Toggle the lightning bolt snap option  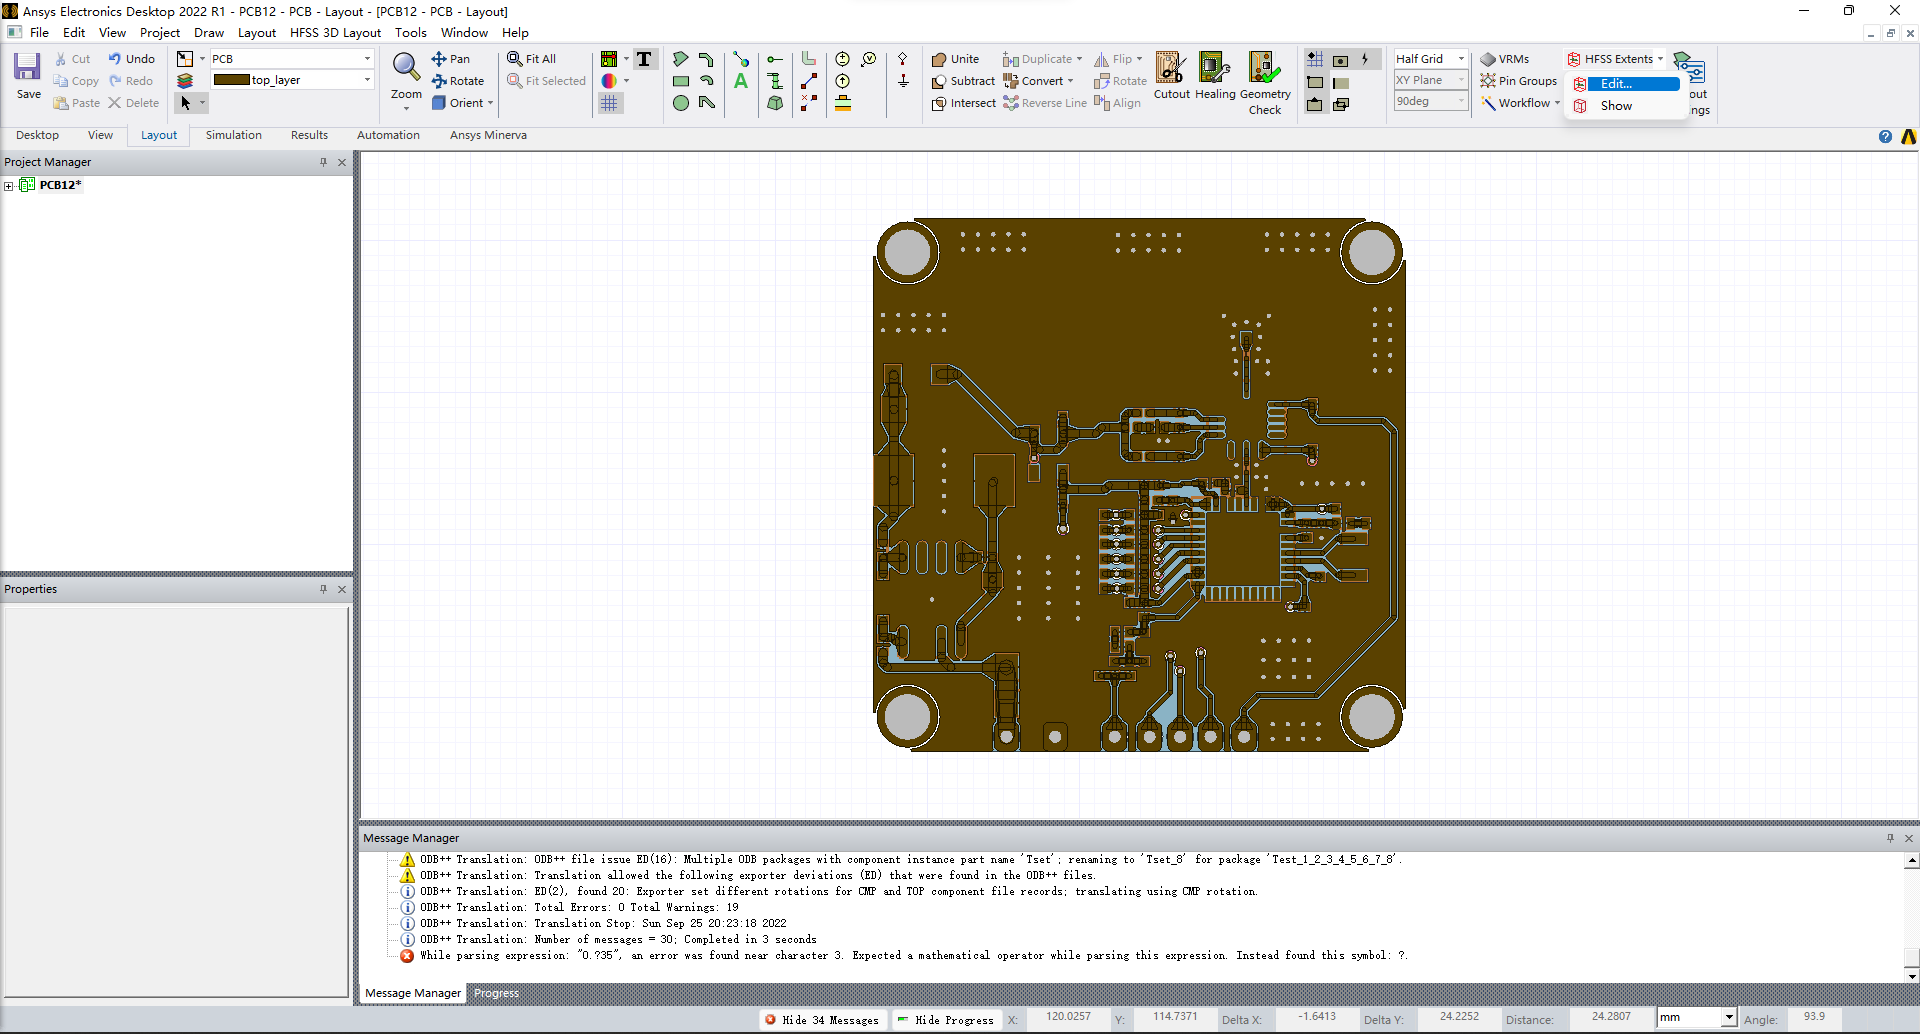point(1365,59)
